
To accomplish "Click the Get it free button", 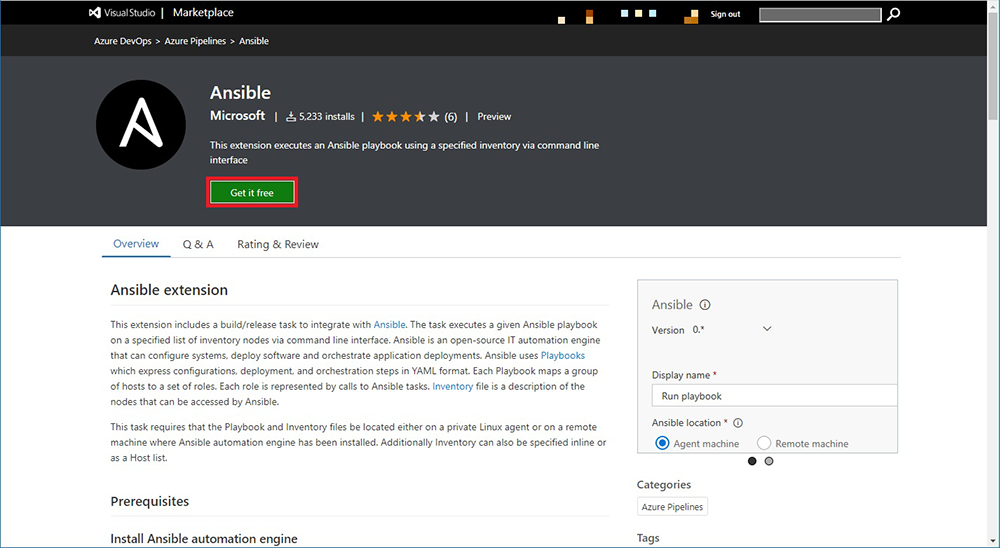I will click(x=252, y=193).
